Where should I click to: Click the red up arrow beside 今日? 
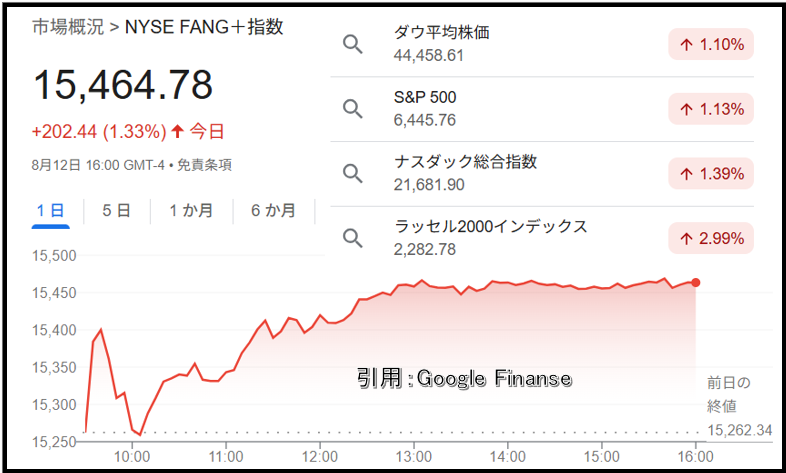click(x=177, y=132)
